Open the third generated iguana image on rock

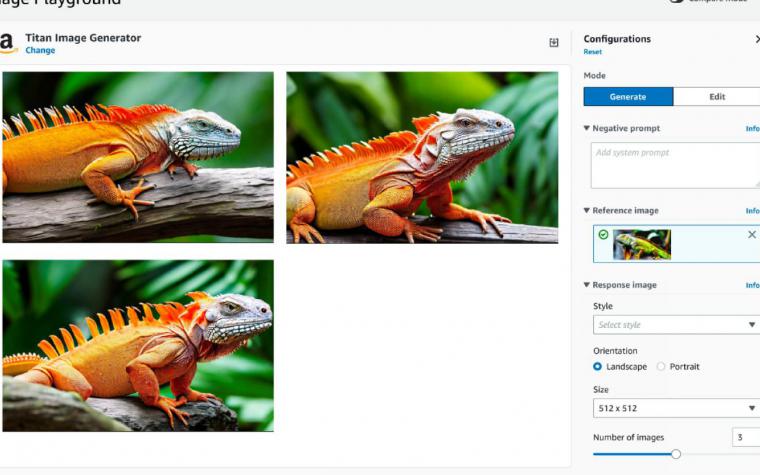point(138,346)
